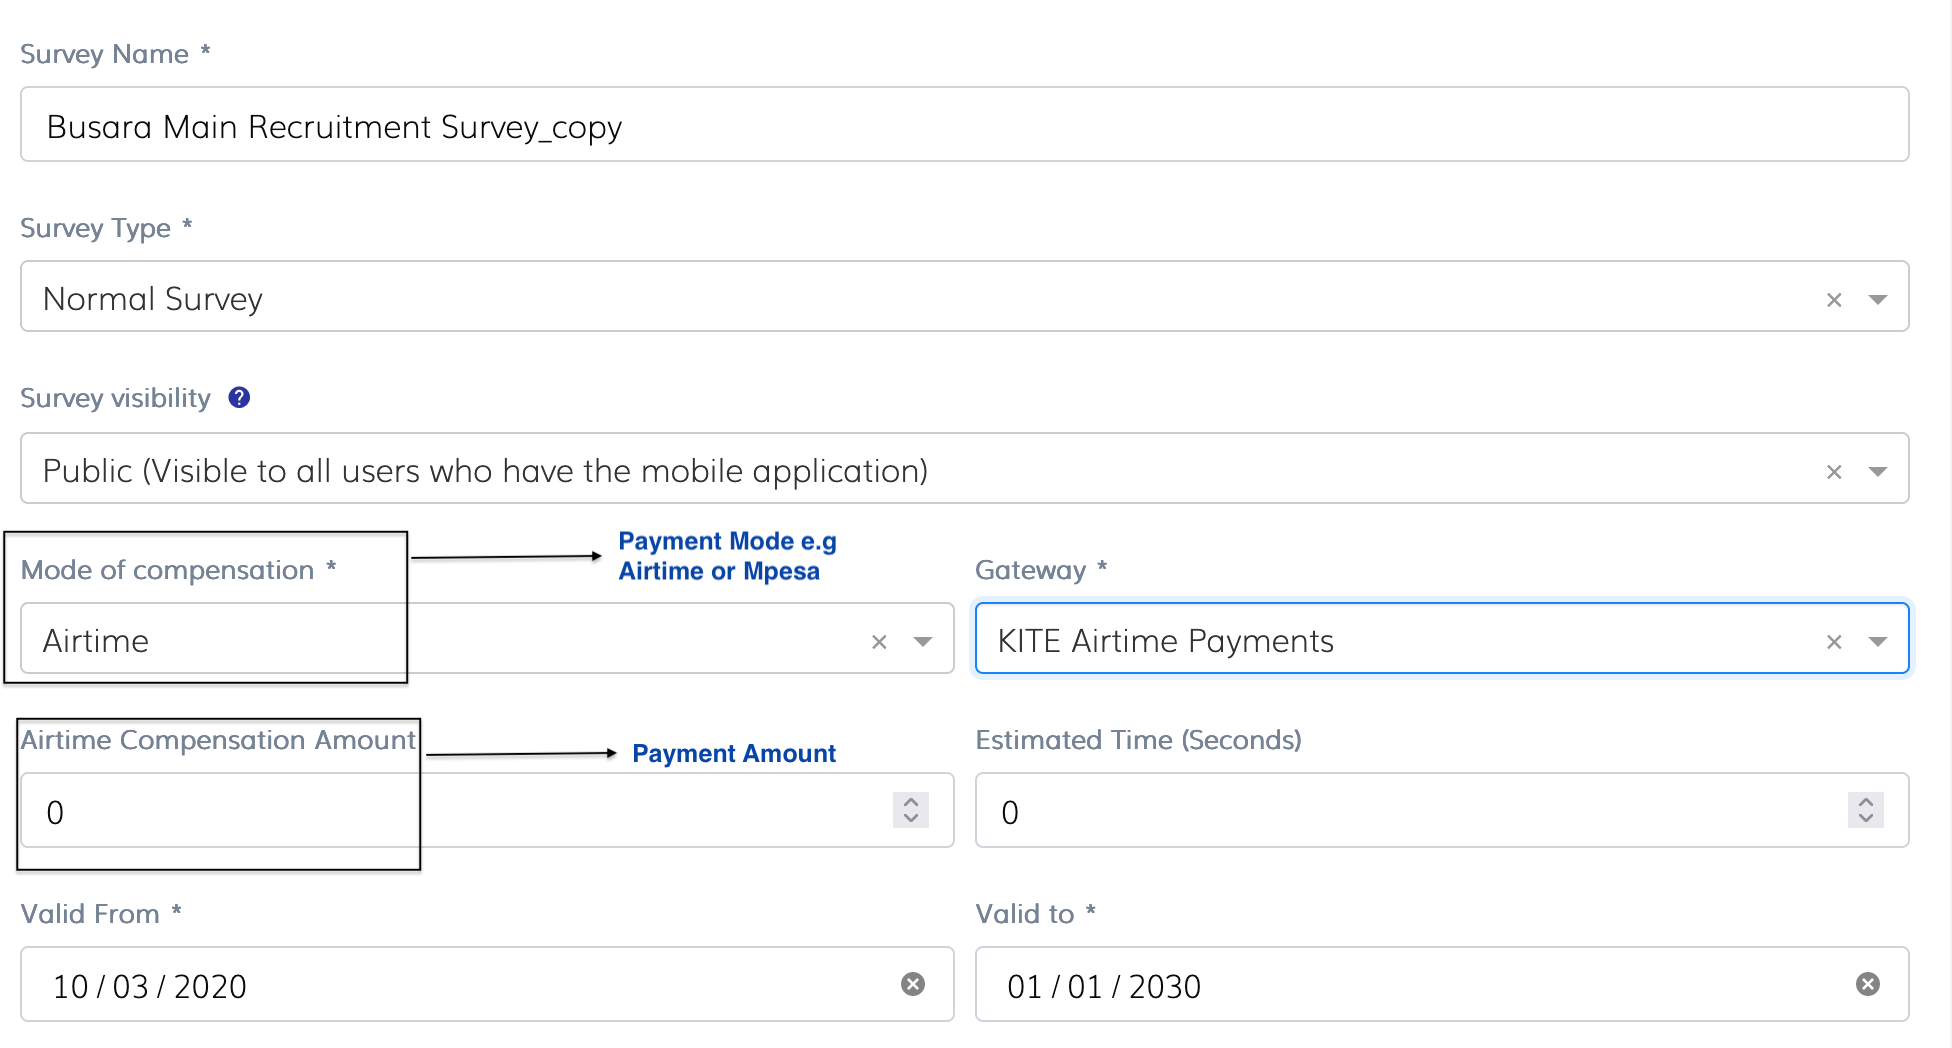Clear the Normal Survey selection
The image size is (1952, 1048).
1835,297
